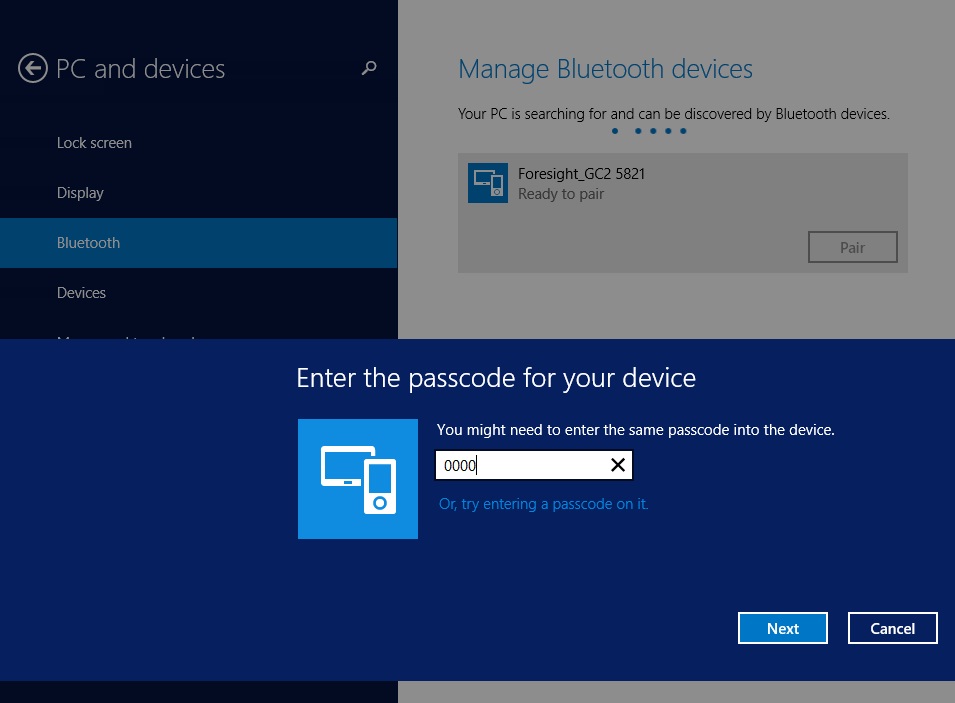Screen dimensions: 955x703
Task: Click the Manage Bluetooth devices heading
Action: pyautogui.click(x=605, y=69)
